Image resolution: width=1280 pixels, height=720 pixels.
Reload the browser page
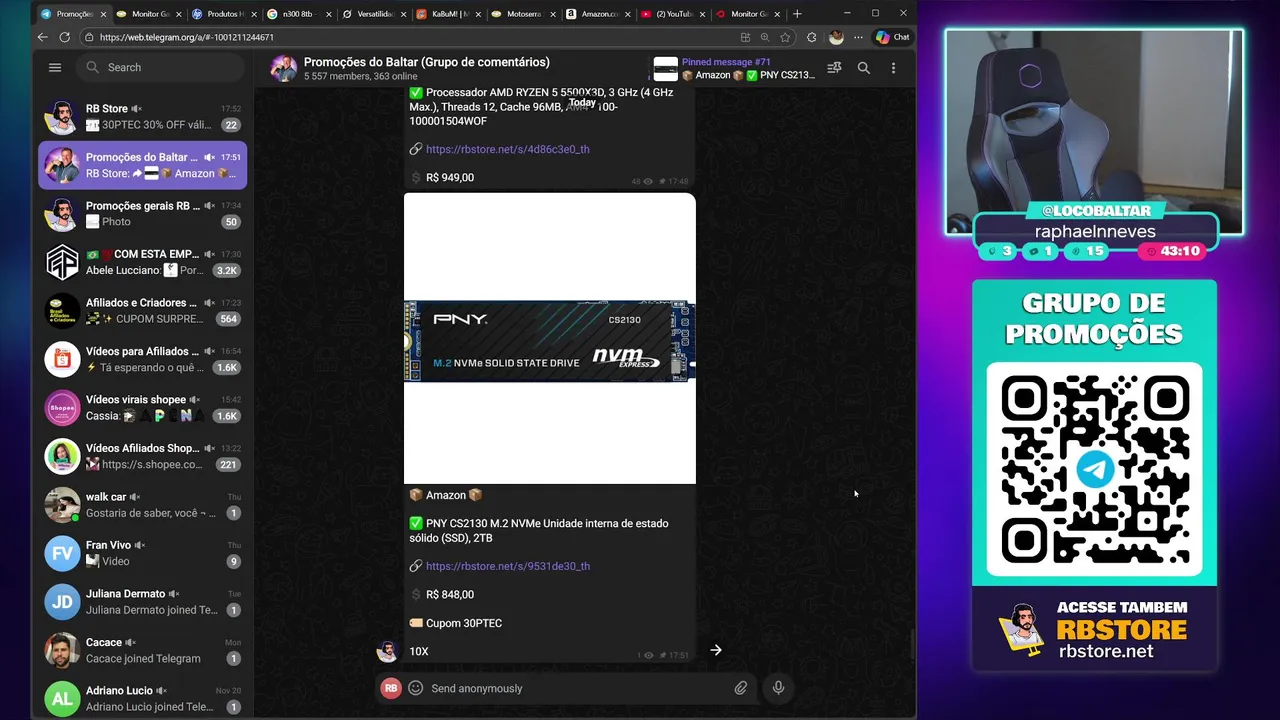[65, 37]
